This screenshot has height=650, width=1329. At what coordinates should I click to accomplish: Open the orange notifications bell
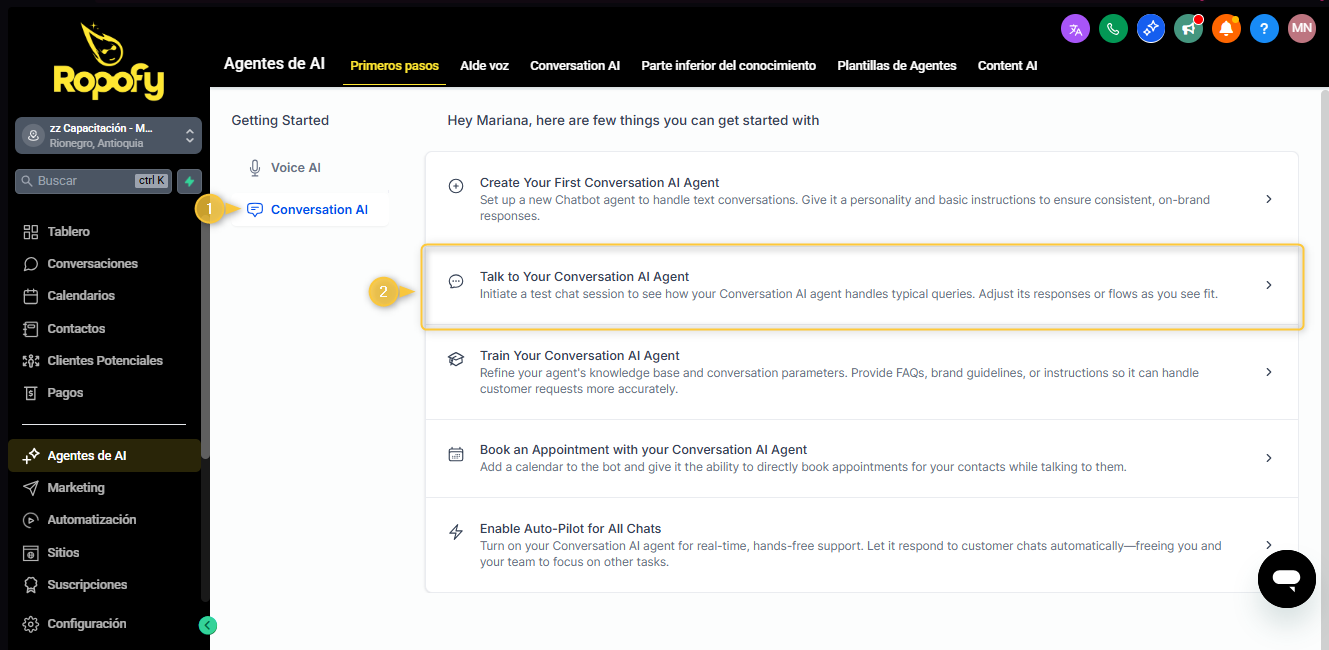coord(1226,28)
